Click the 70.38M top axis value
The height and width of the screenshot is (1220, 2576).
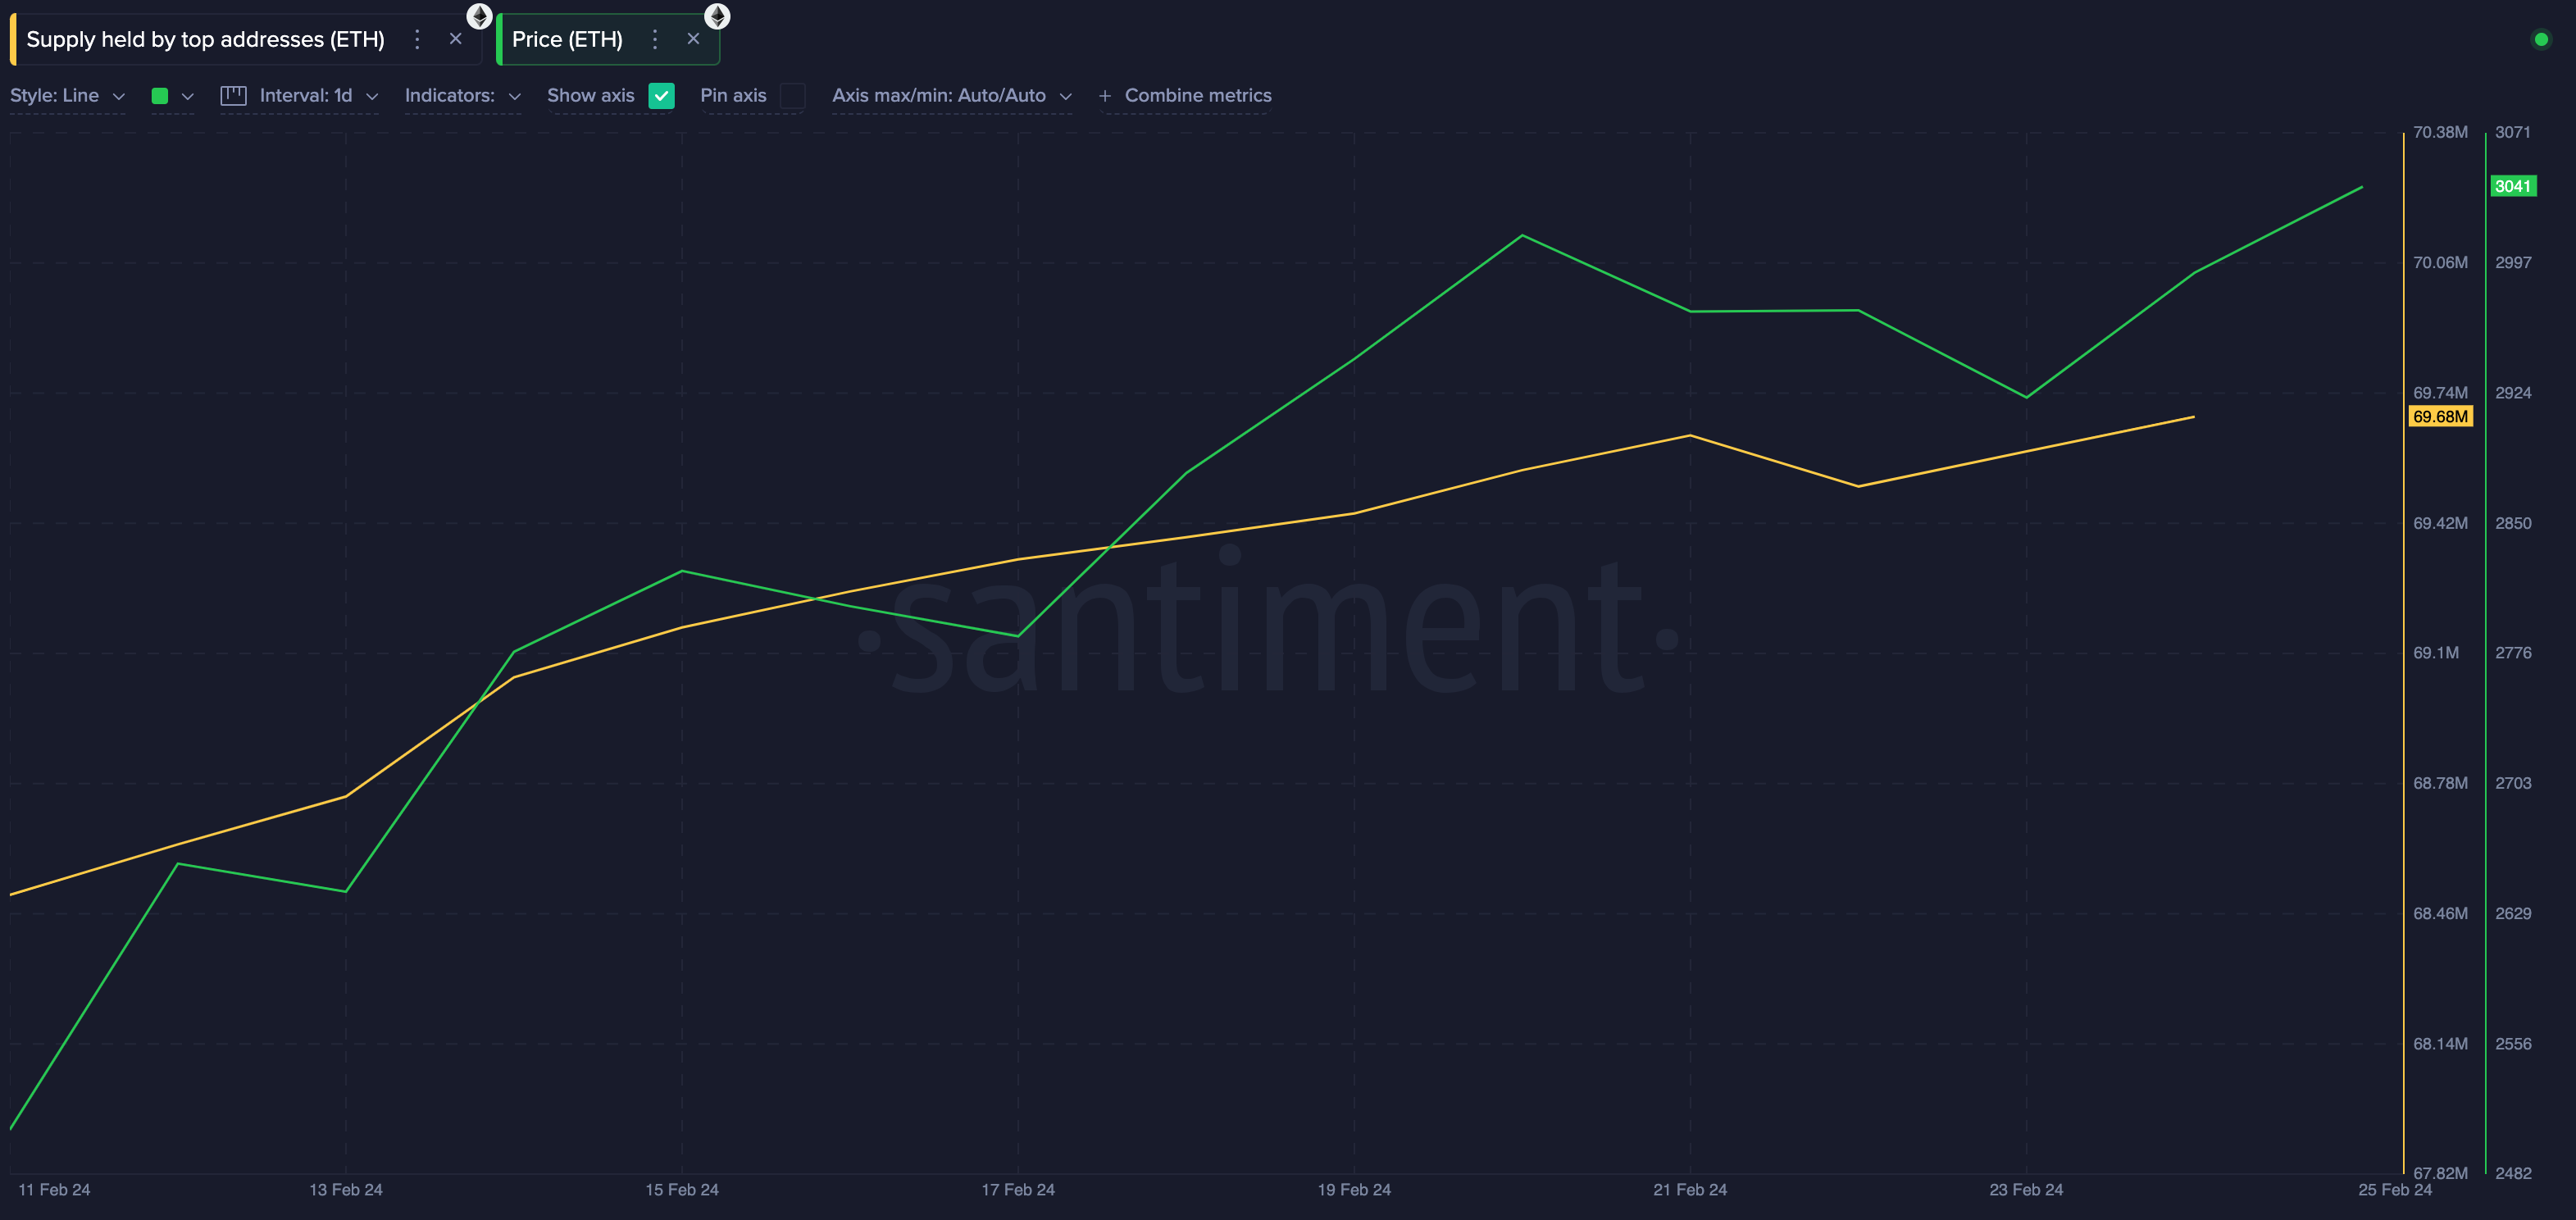tap(2440, 132)
